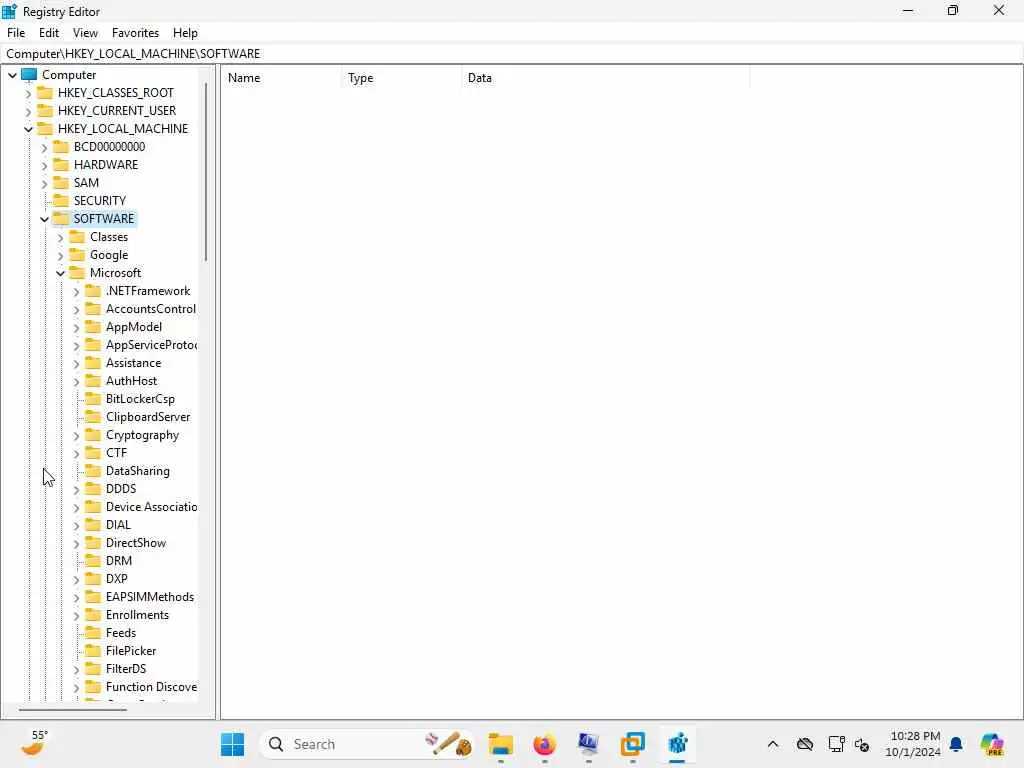
Task: Select the HKEY_CLASSES_ROOT folder icon
Action: pyautogui.click(x=45, y=92)
